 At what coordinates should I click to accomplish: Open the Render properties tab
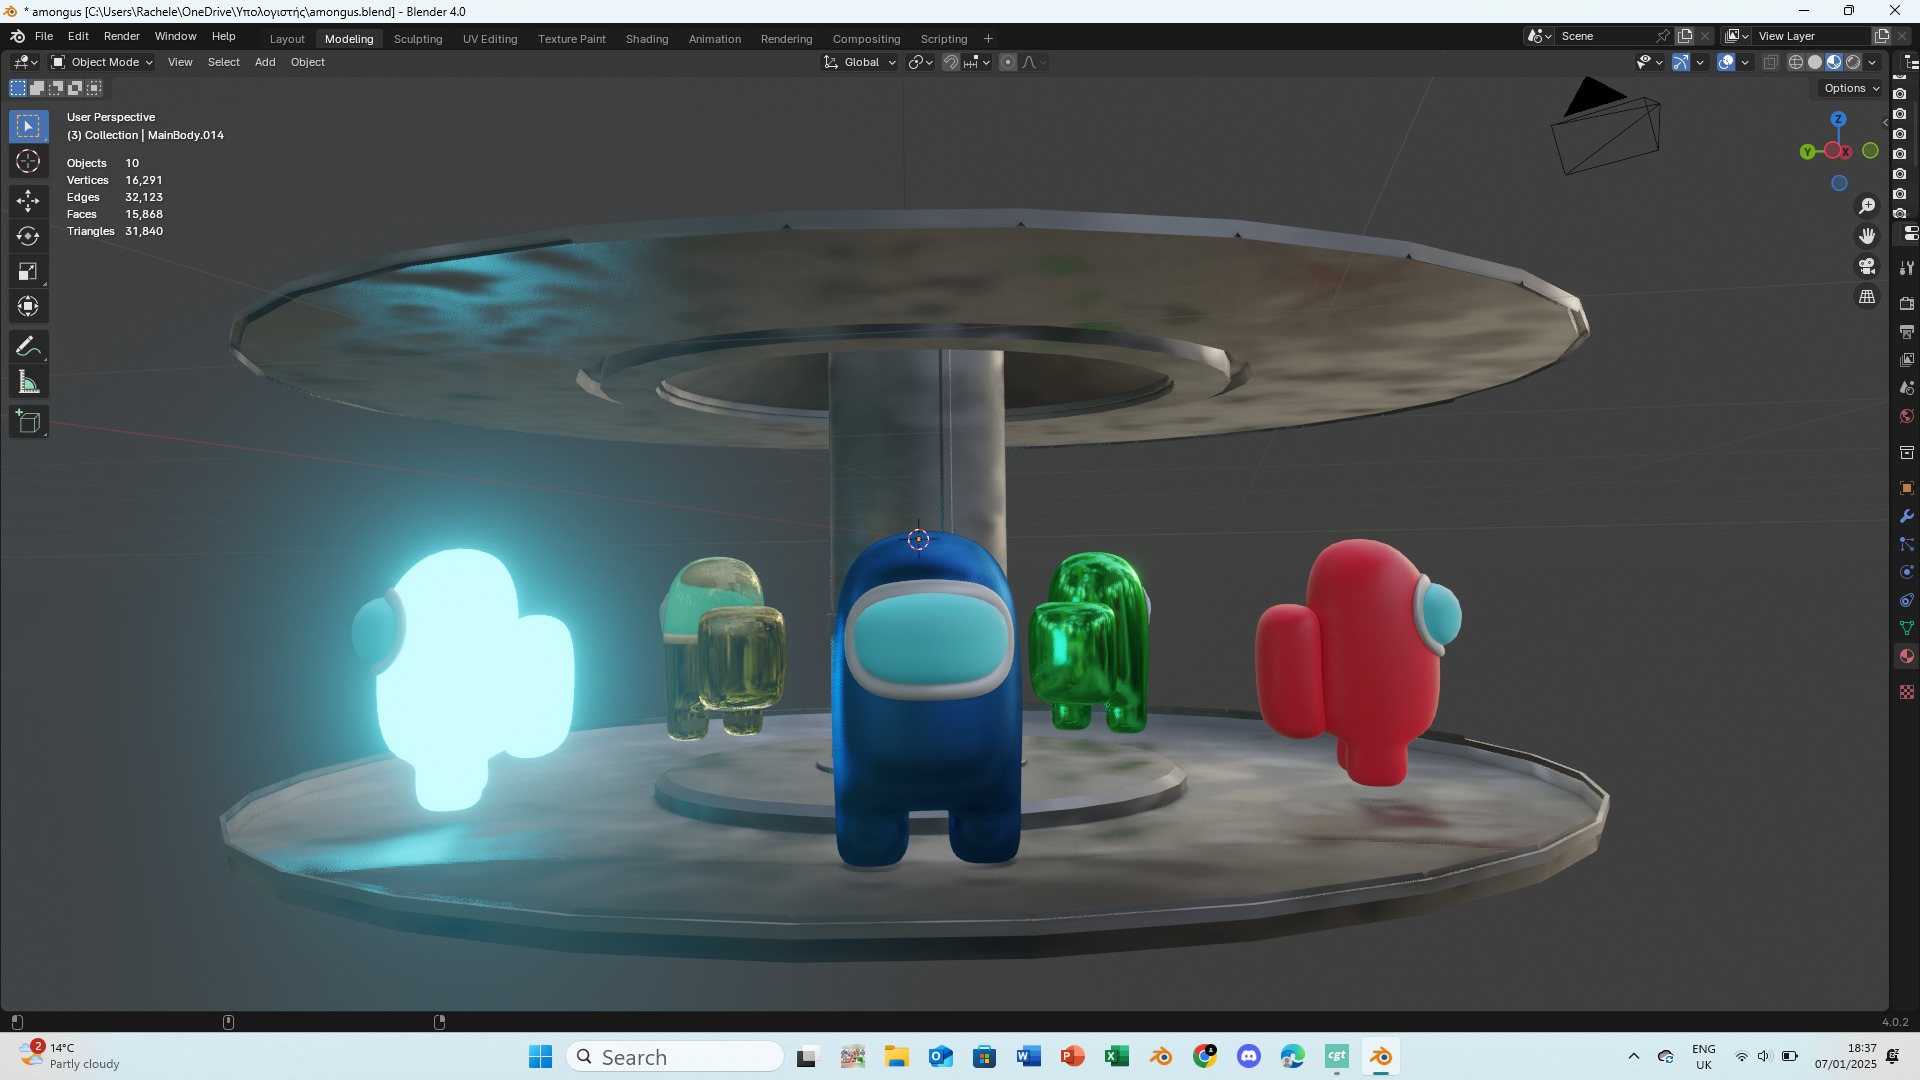(x=1907, y=303)
